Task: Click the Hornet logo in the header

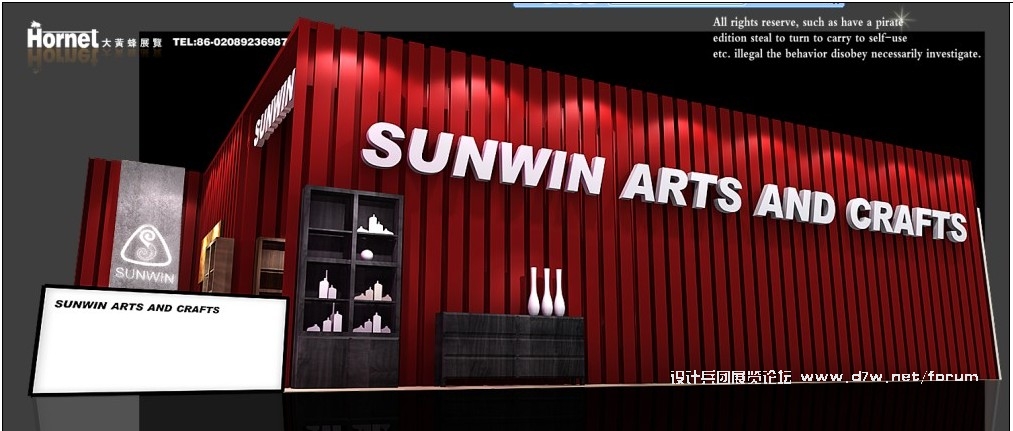Action: 63,38
